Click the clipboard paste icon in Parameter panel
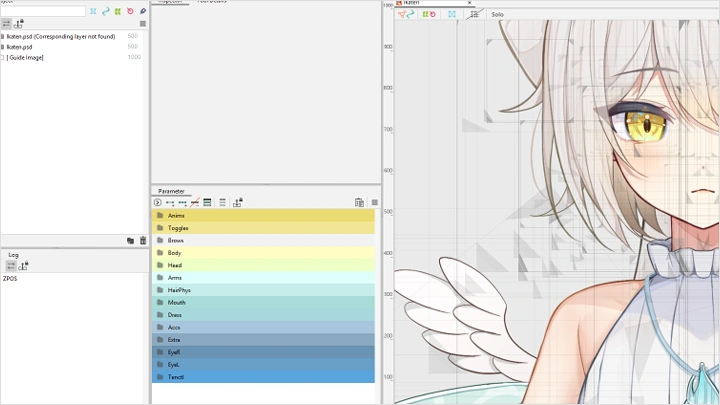 pyautogui.click(x=359, y=202)
